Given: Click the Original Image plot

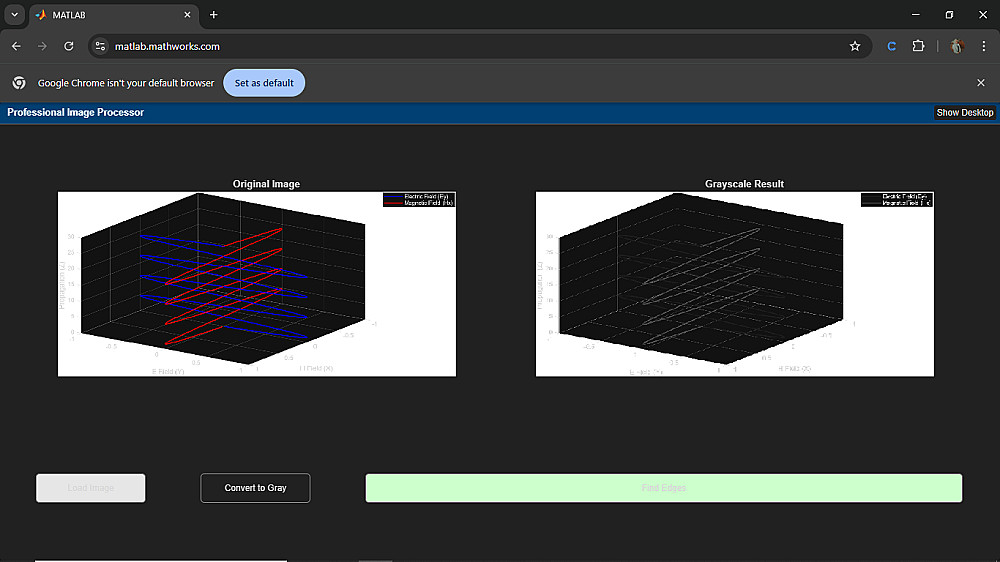Looking at the screenshot, I should coord(257,284).
